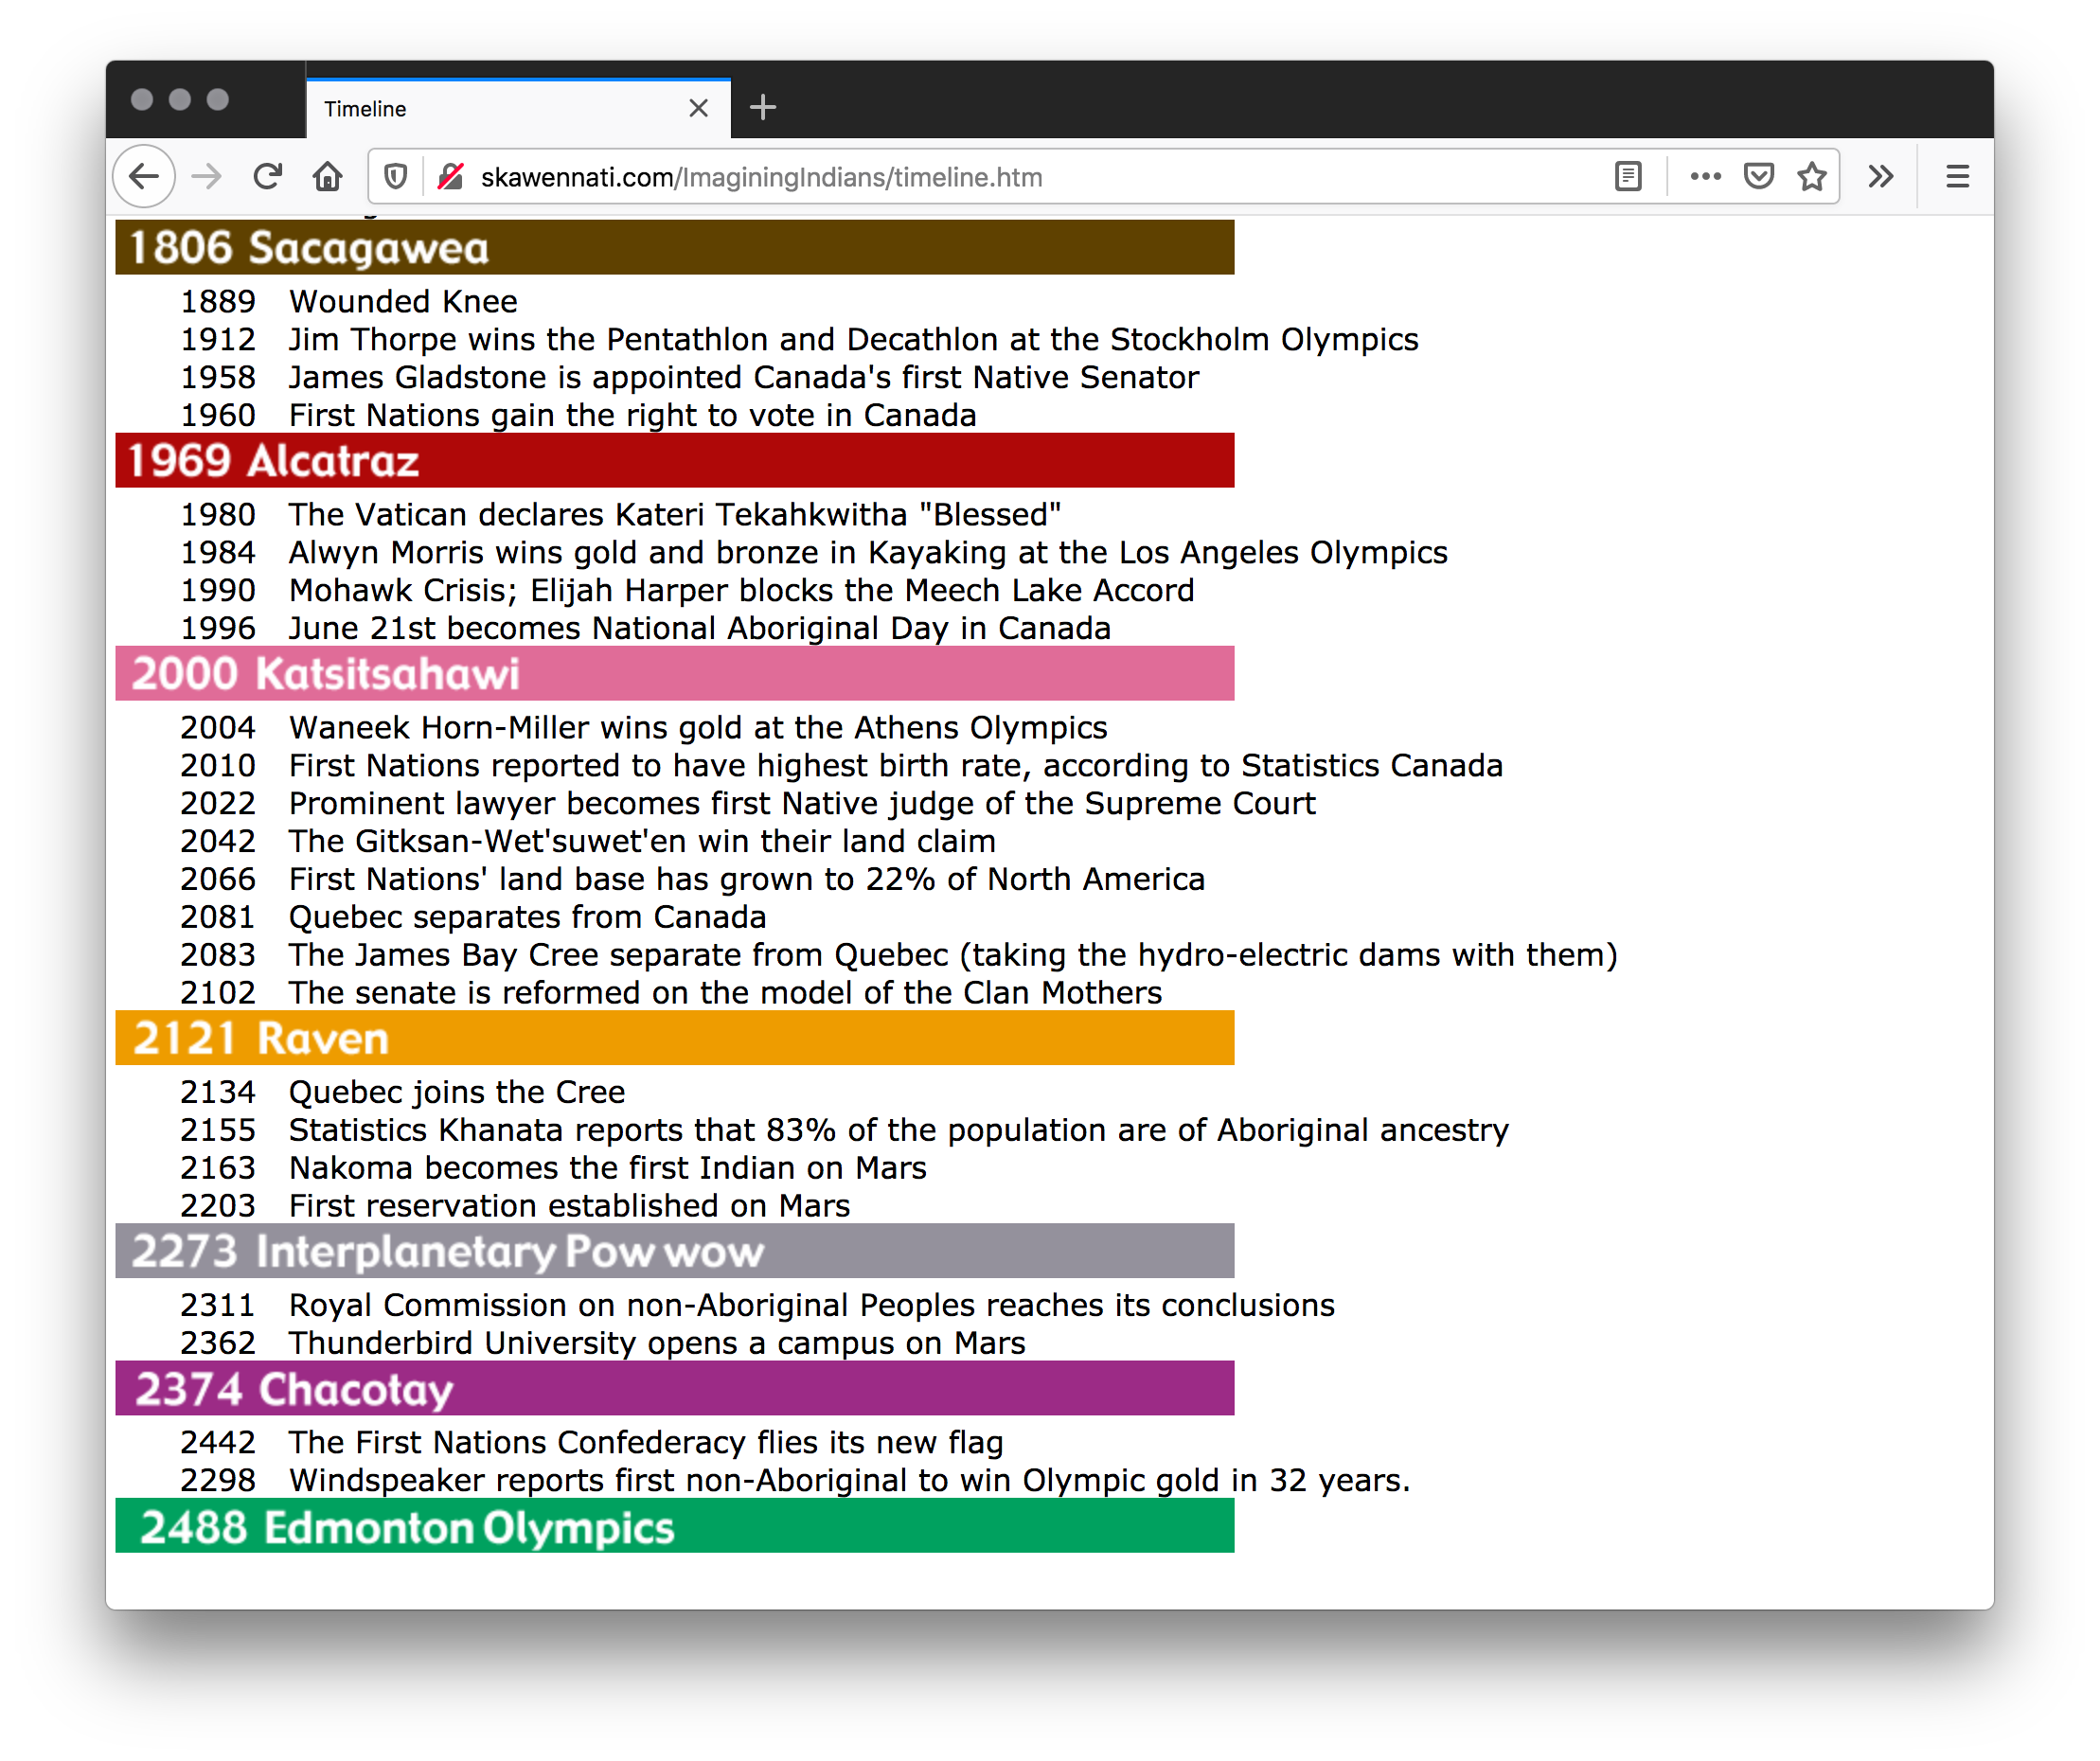Image resolution: width=2100 pixels, height=1761 pixels.
Task: Click the Gitksan-Wet'suwet'en land claim entry
Action: pos(642,841)
